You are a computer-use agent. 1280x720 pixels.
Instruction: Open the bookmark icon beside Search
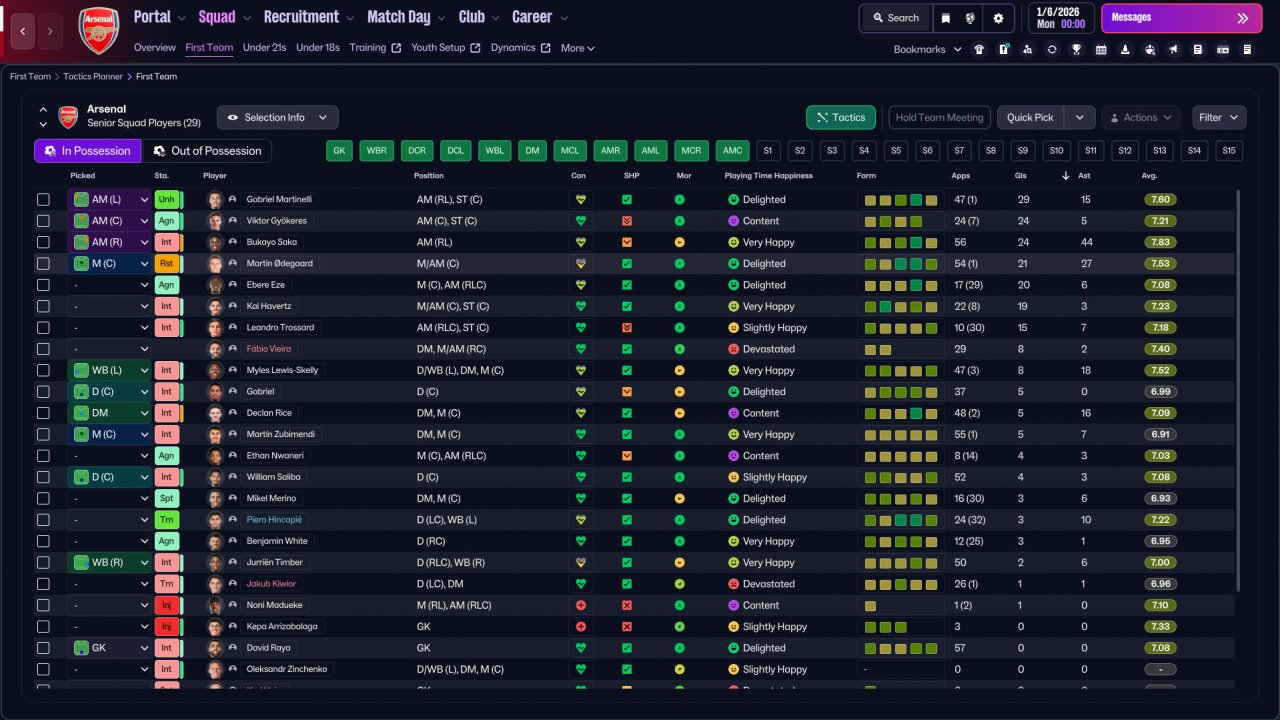click(x=945, y=18)
